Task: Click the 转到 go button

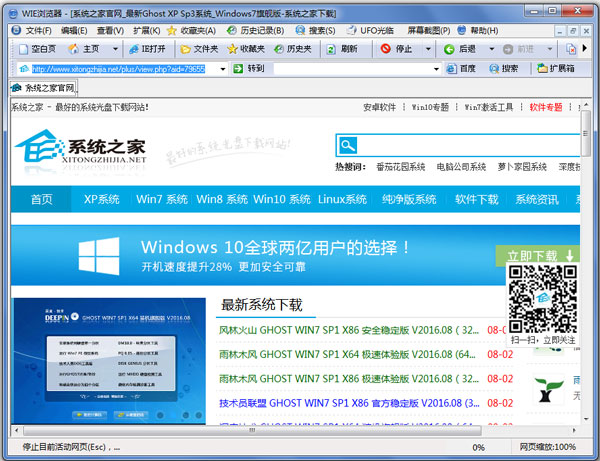Action: pos(249,68)
